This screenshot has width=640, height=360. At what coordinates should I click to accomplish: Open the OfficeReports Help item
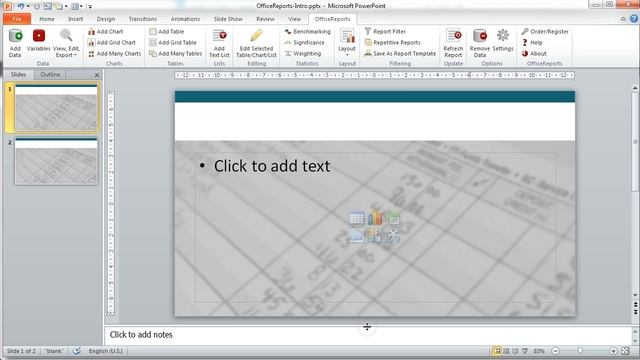point(532,42)
